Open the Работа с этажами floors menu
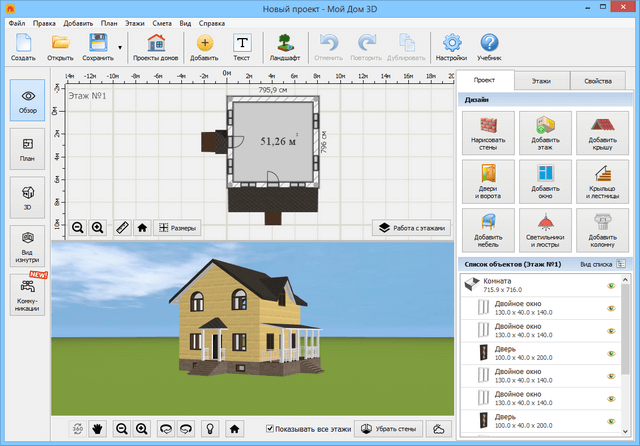This screenshot has width=640, height=446. tap(411, 227)
